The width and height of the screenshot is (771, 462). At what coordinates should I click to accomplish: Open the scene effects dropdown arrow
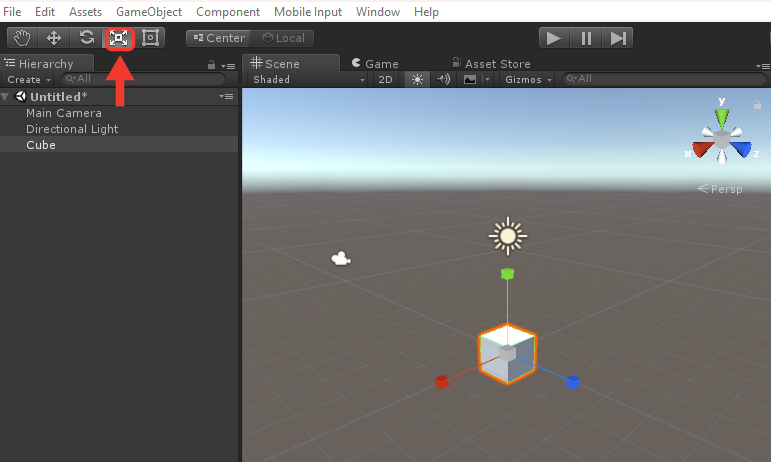click(487, 80)
